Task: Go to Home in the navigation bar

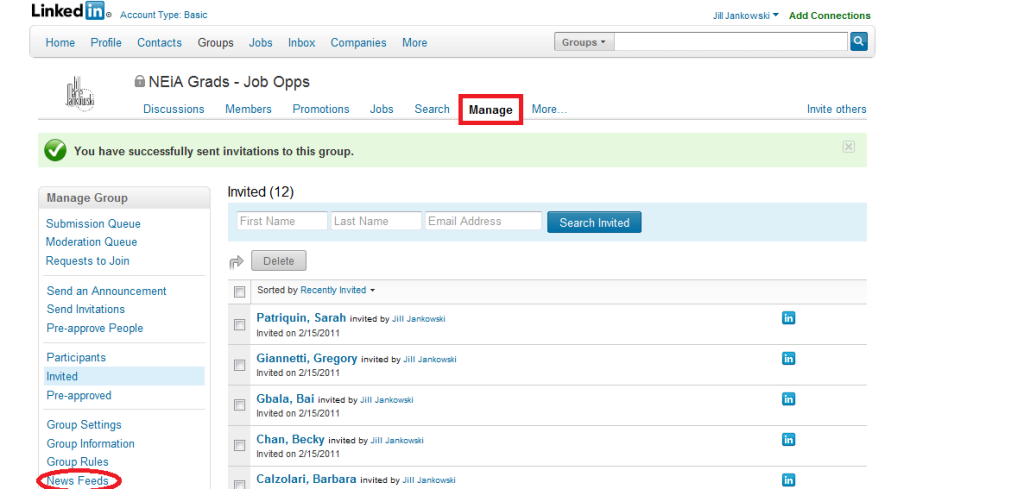Action: coord(60,42)
